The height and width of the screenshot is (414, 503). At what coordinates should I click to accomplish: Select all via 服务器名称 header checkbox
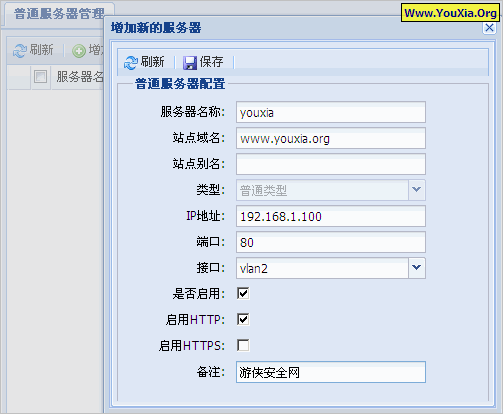(40, 77)
